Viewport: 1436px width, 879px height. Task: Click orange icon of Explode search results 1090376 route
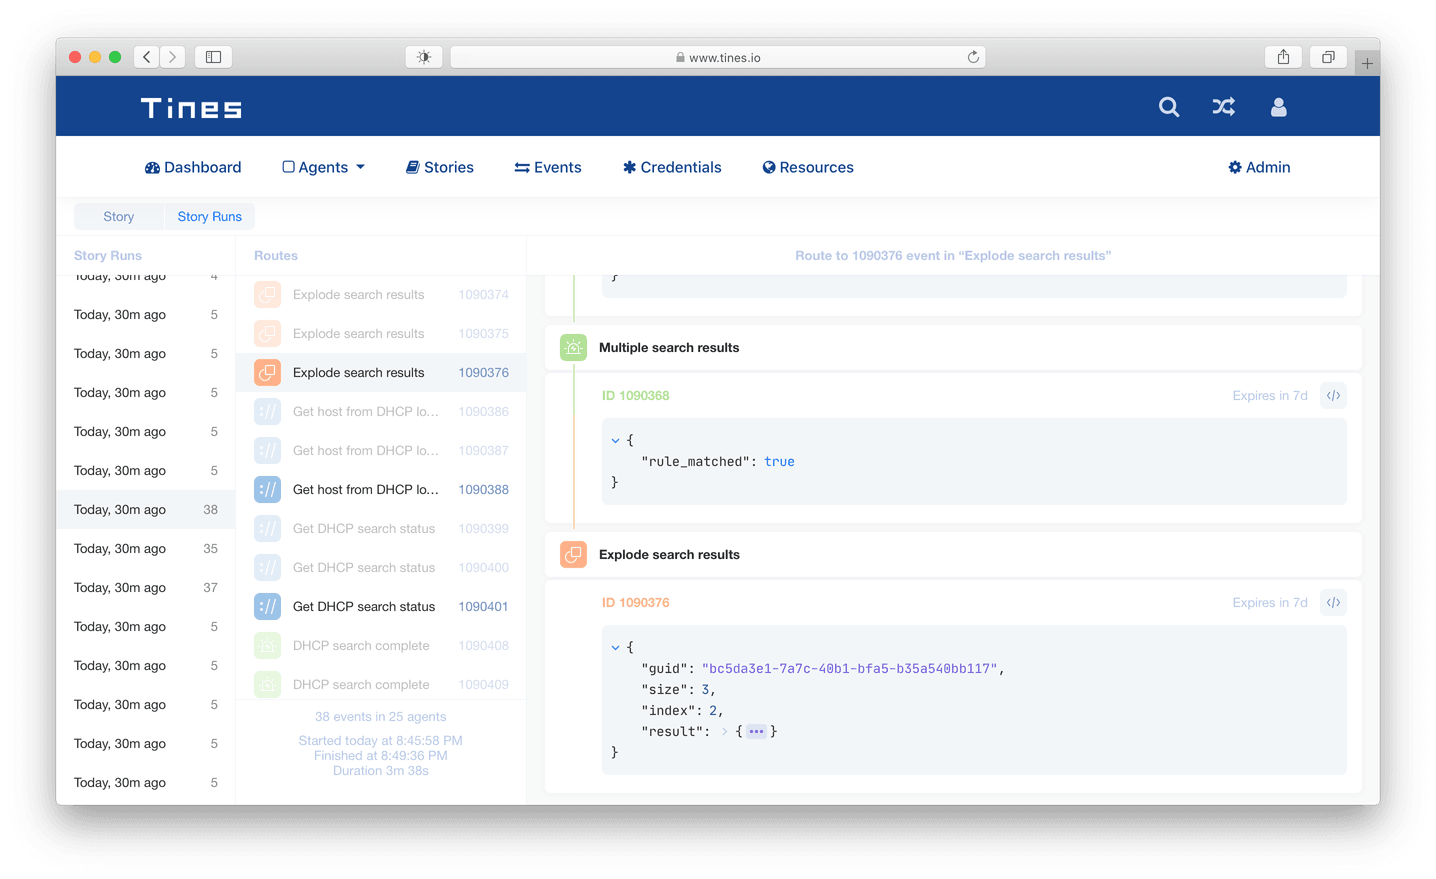(x=267, y=373)
